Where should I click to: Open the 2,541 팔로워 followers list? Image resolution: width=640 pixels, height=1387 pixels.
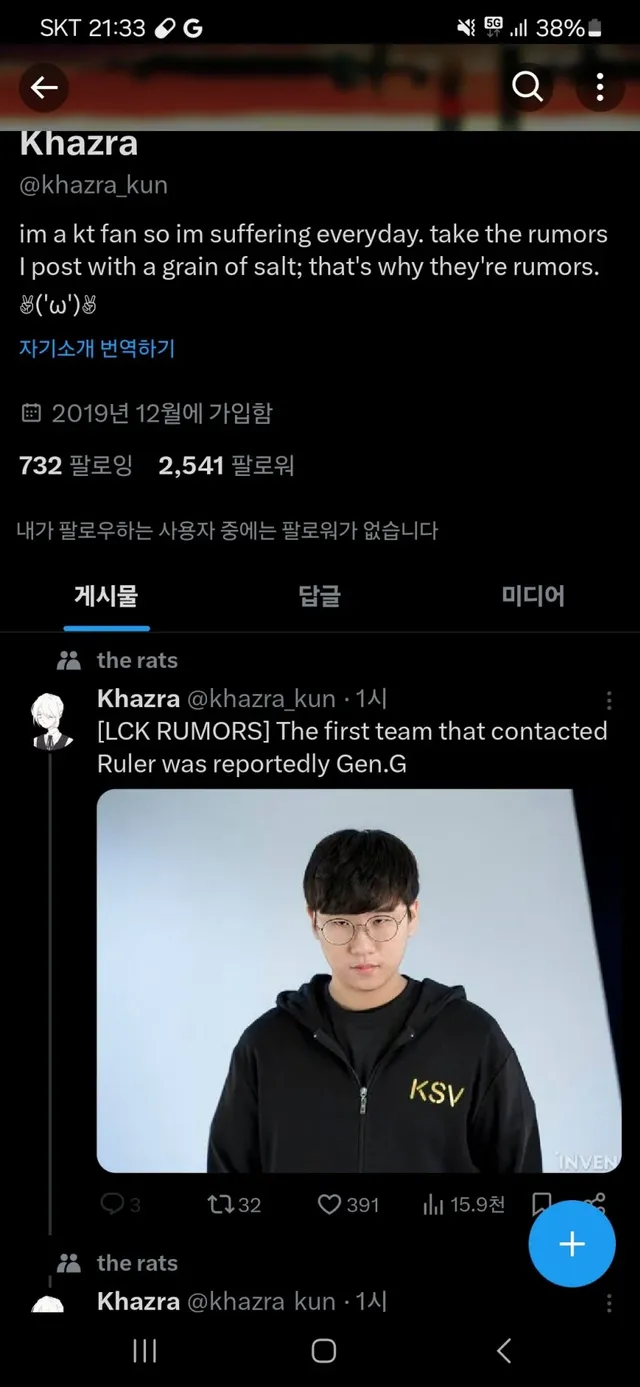[x=226, y=465]
